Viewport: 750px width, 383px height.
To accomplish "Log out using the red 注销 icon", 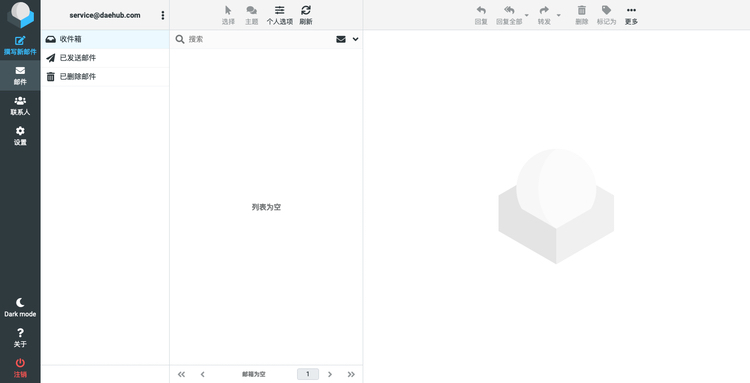I will tap(20, 368).
